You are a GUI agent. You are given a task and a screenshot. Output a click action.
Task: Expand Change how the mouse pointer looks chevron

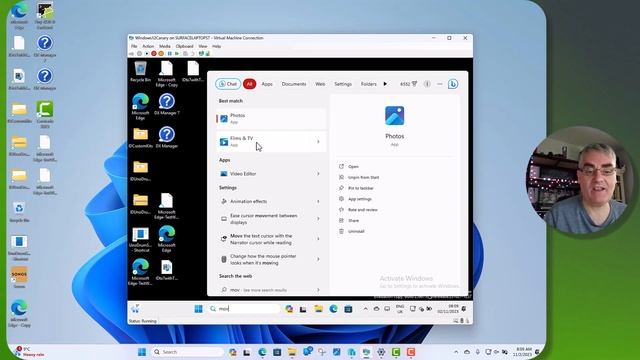318,259
